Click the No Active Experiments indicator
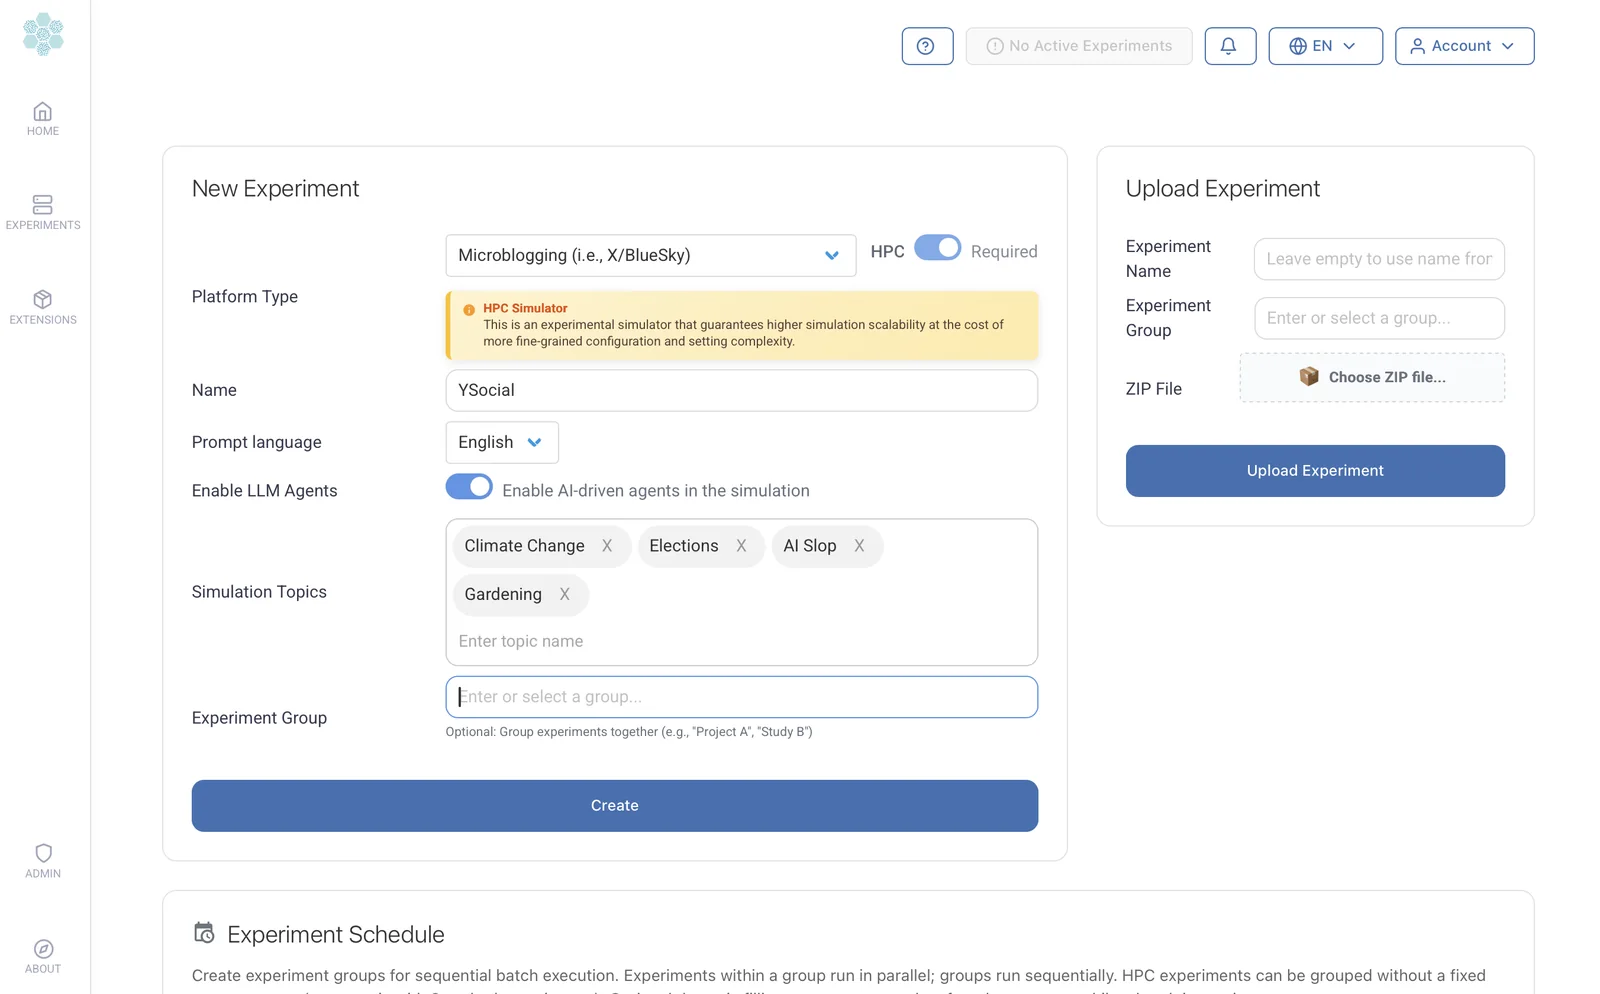The height and width of the screenshot is (994, 1600). click(1079, 46)
